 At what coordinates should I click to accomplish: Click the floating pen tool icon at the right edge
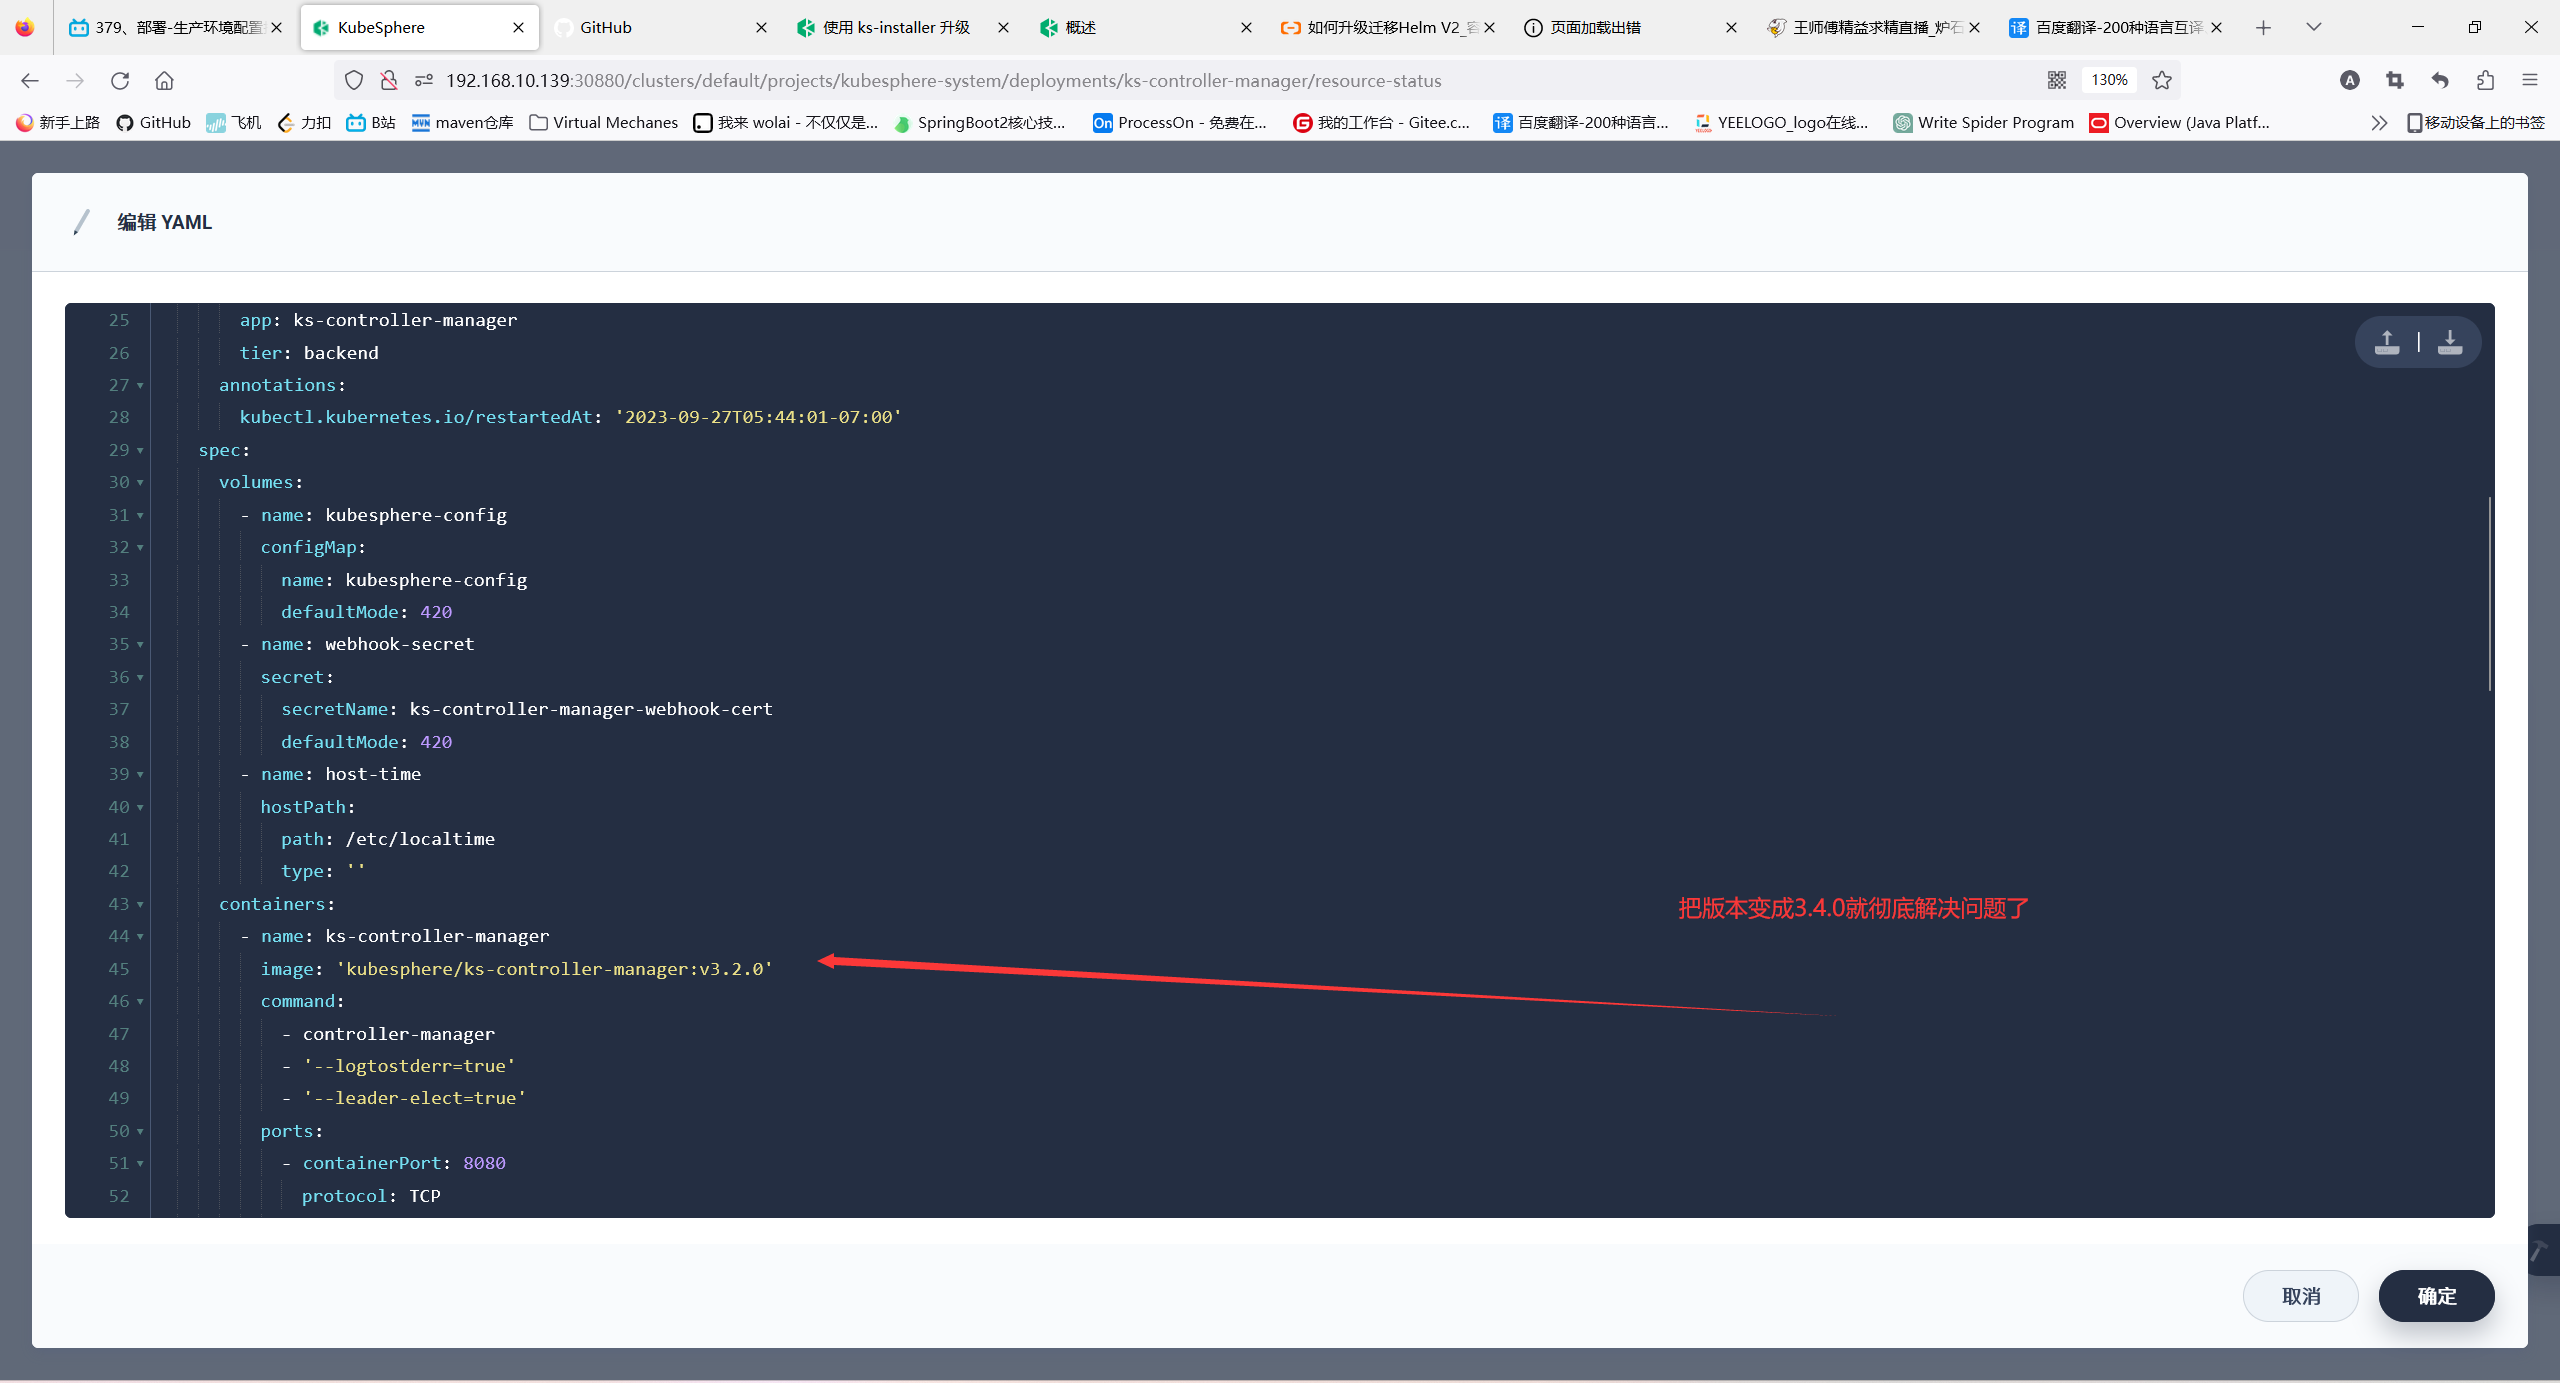(2541, 1250)
